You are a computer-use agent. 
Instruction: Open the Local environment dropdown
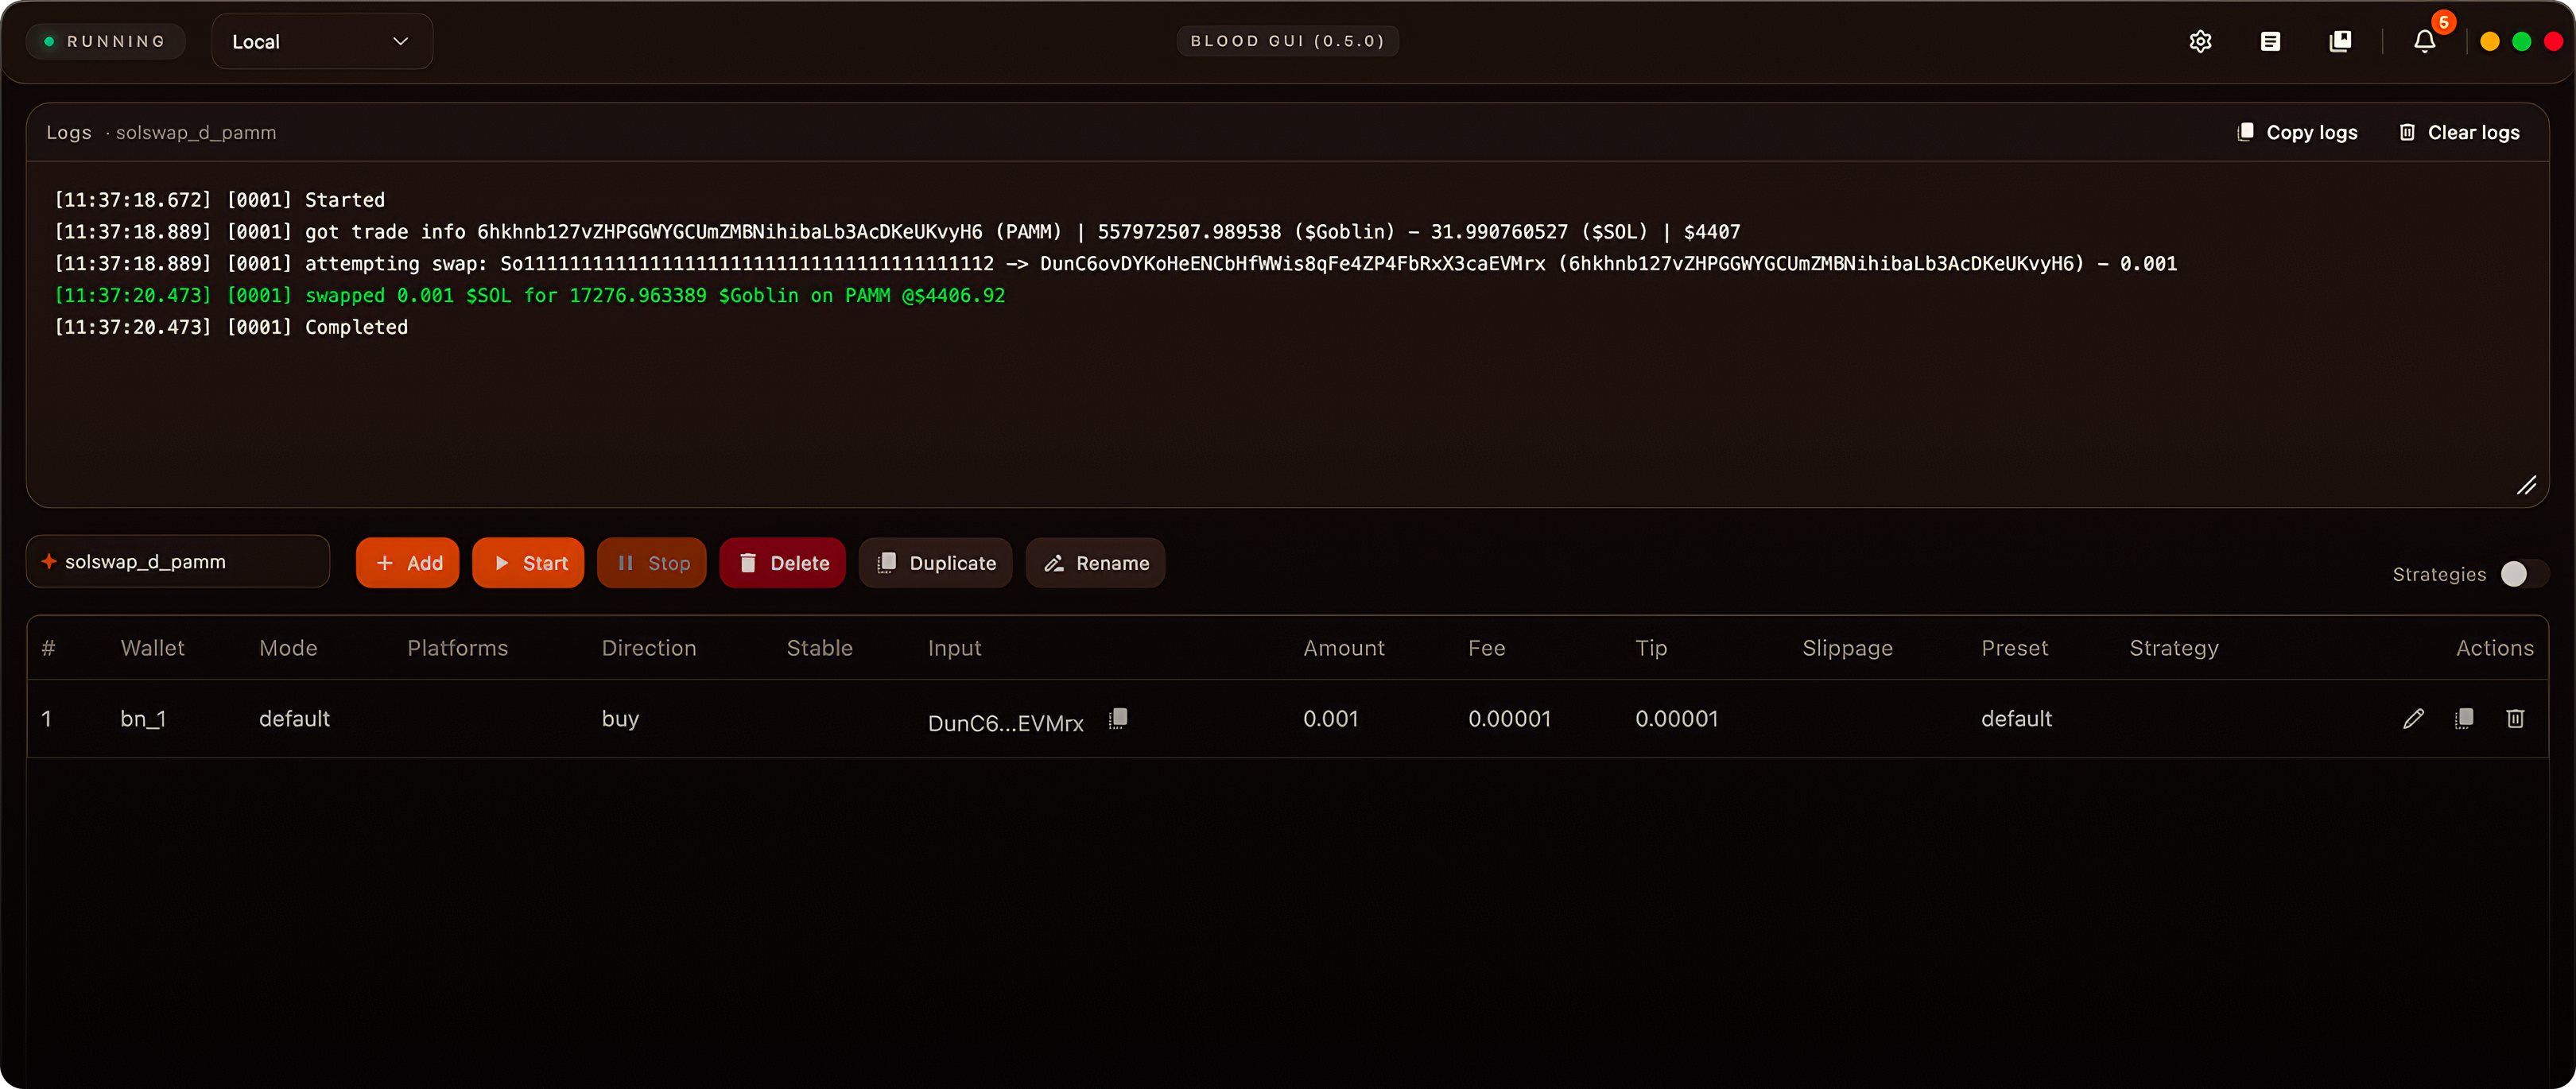[x=322, y=41]
